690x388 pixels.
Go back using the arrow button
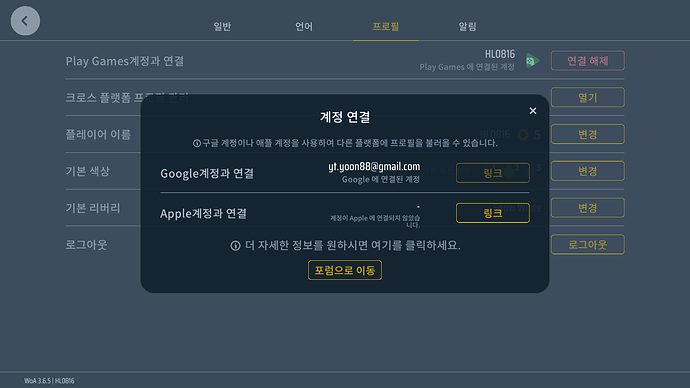point(25,21)
